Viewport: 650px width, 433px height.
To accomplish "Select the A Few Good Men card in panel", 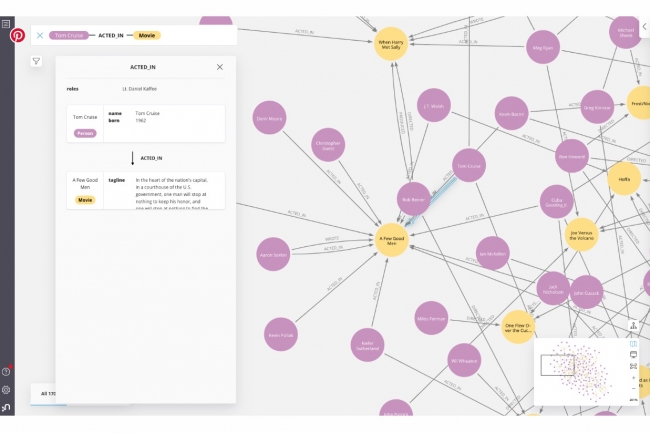I will (x=146, y=191).
